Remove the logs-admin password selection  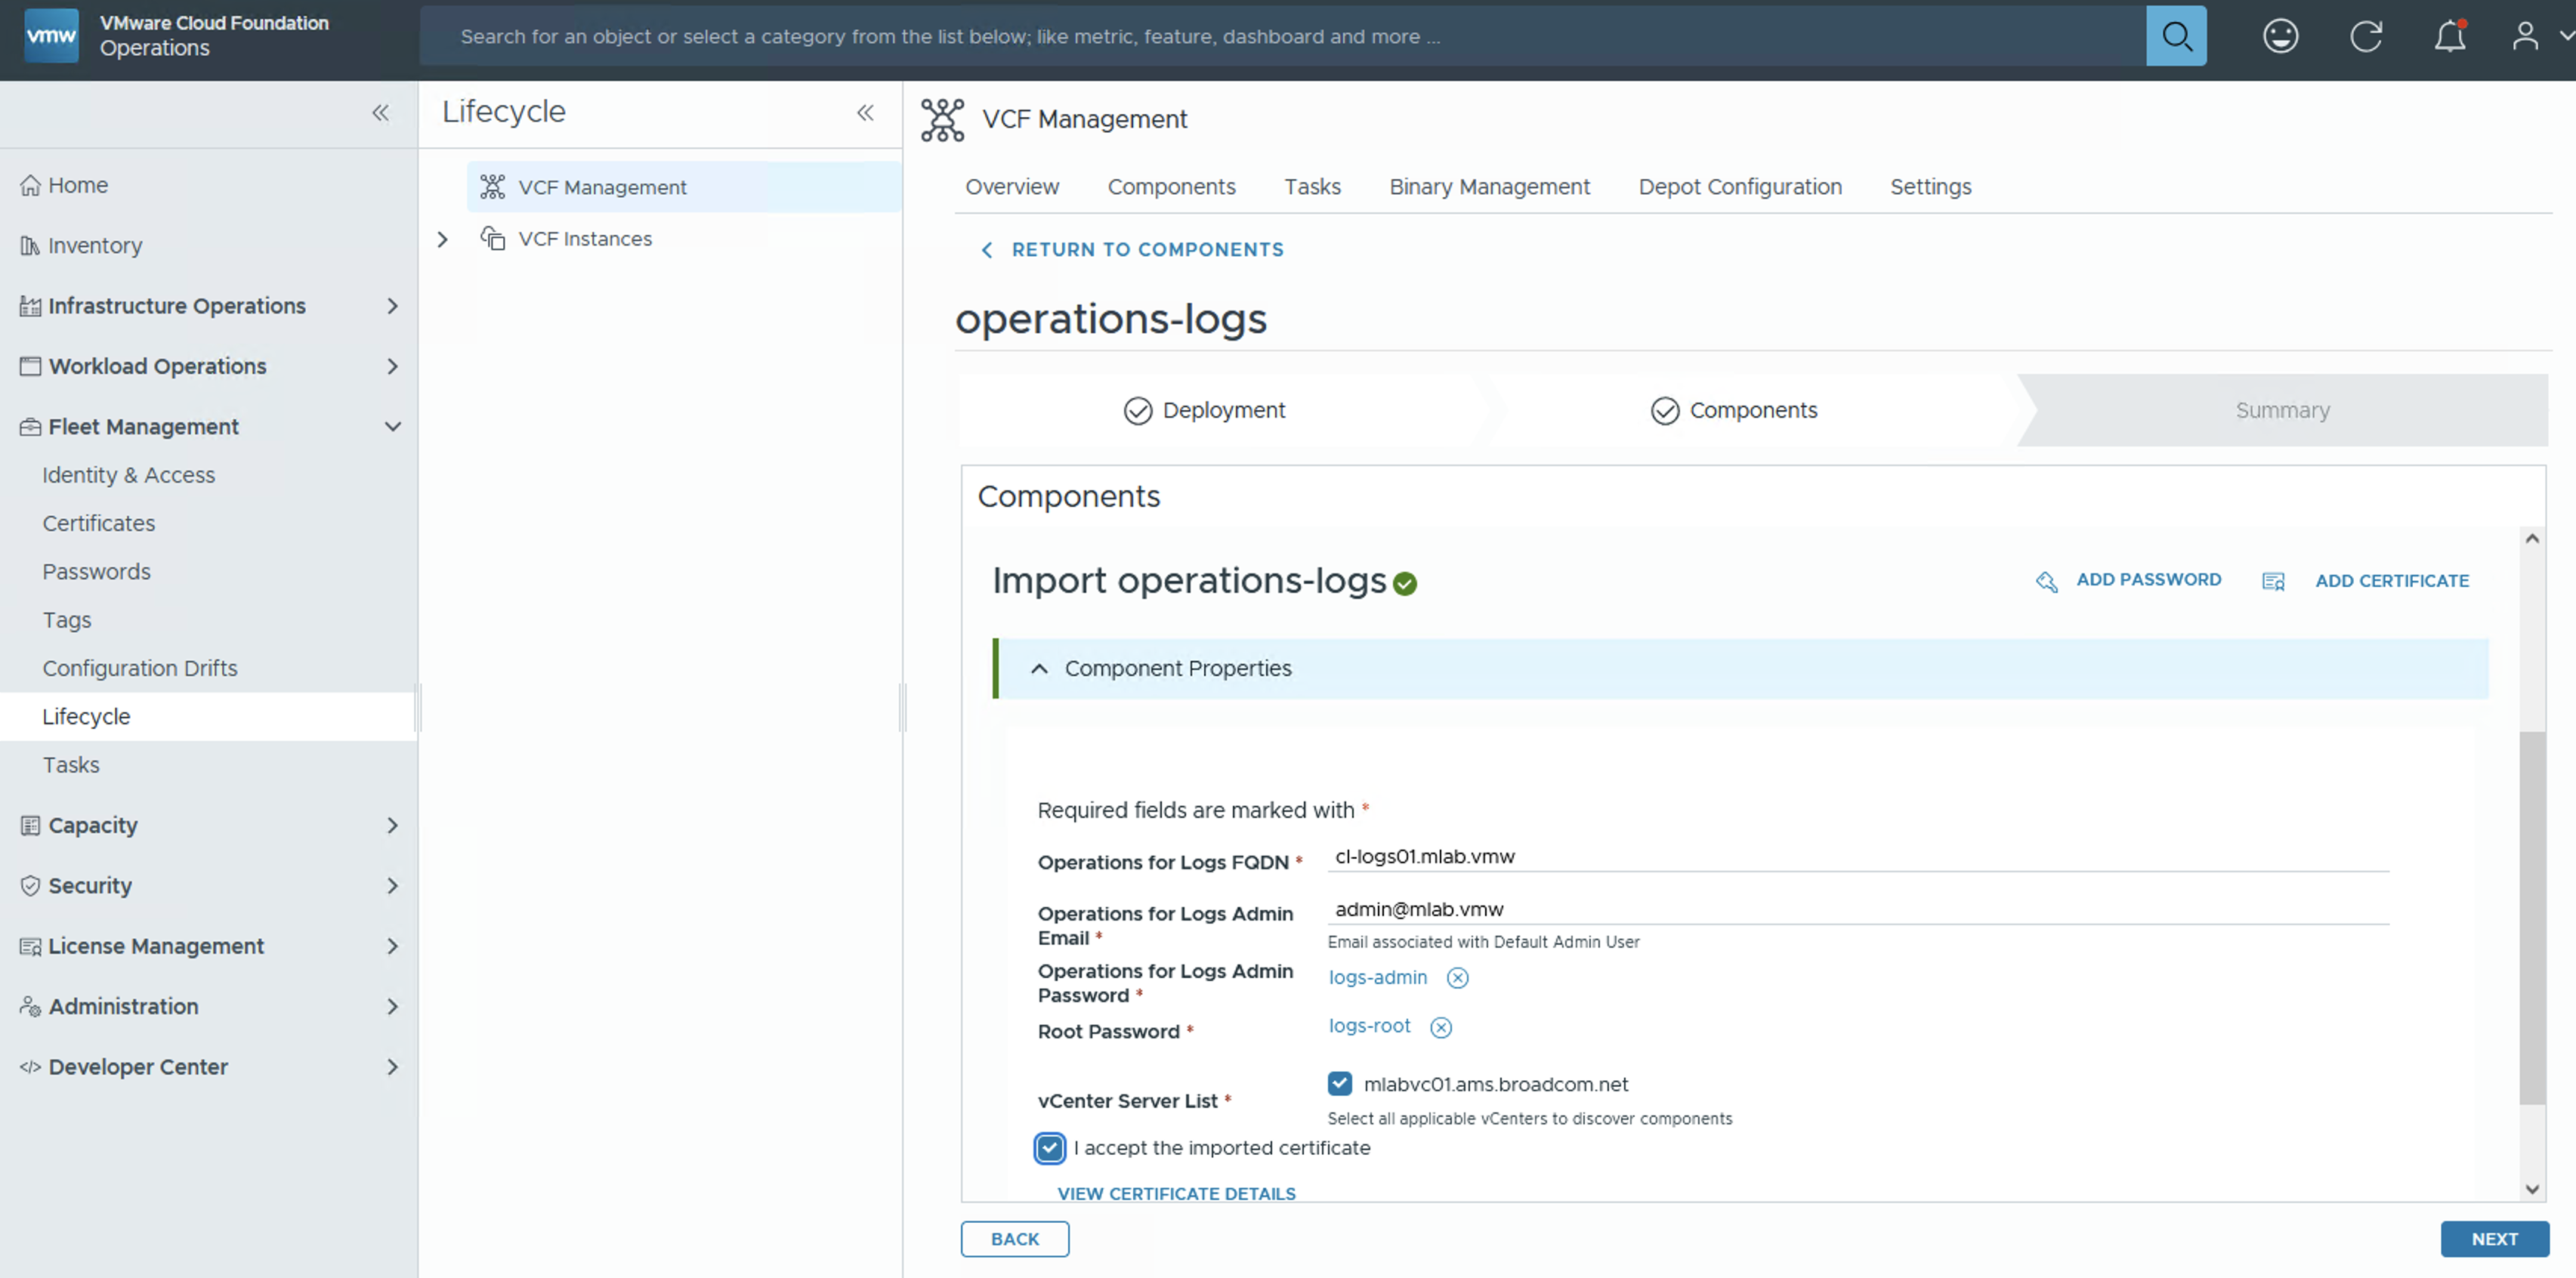1457,978
